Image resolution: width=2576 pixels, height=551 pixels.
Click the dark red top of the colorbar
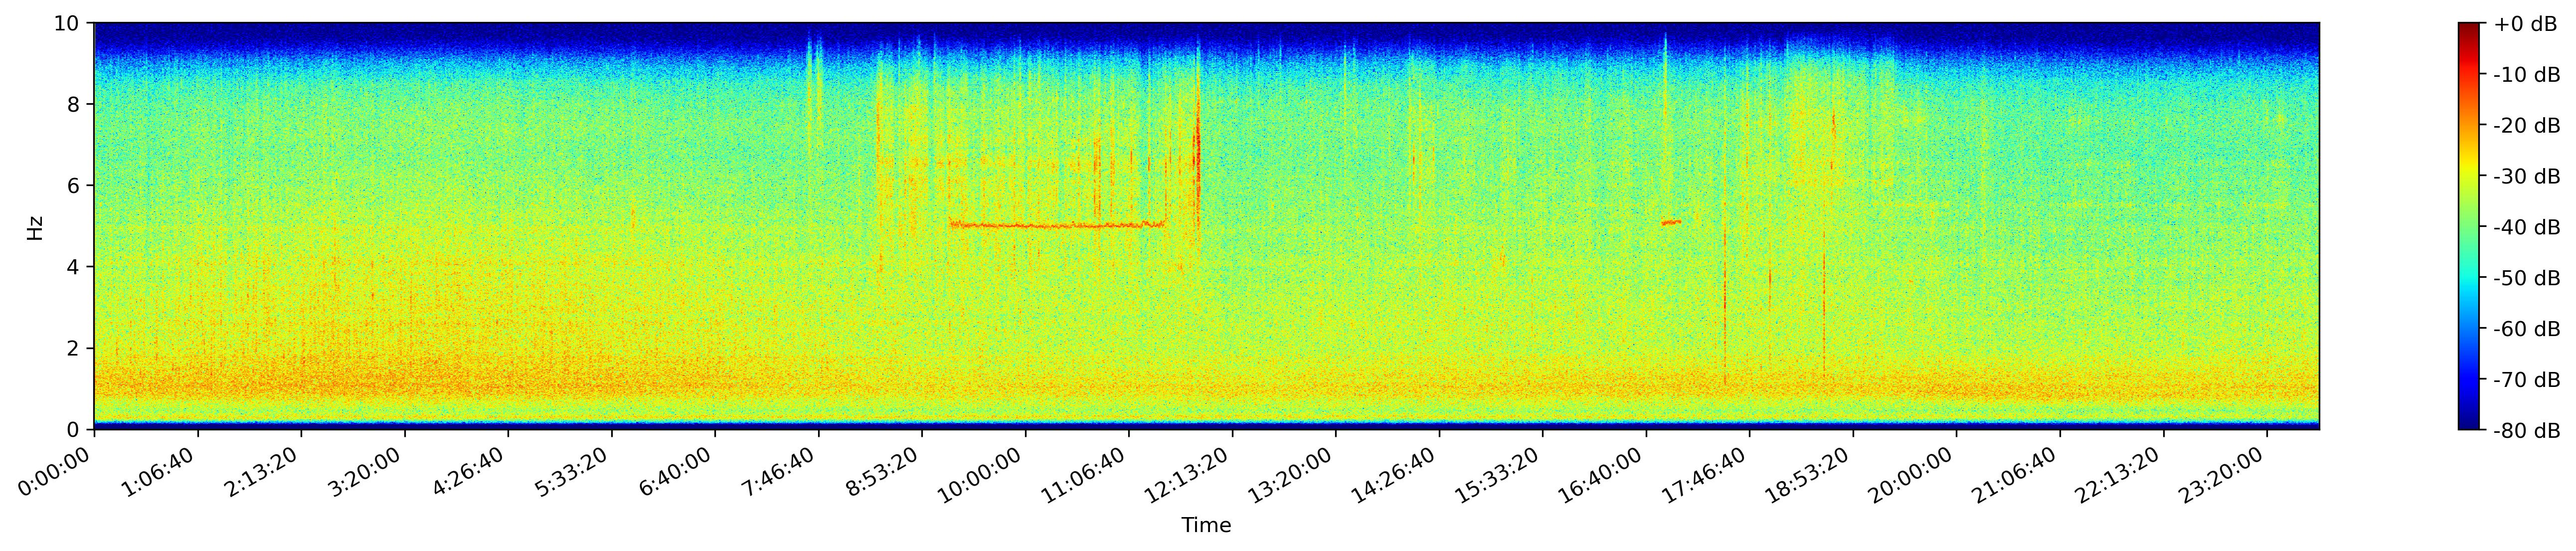click(x=2470, y=27)
